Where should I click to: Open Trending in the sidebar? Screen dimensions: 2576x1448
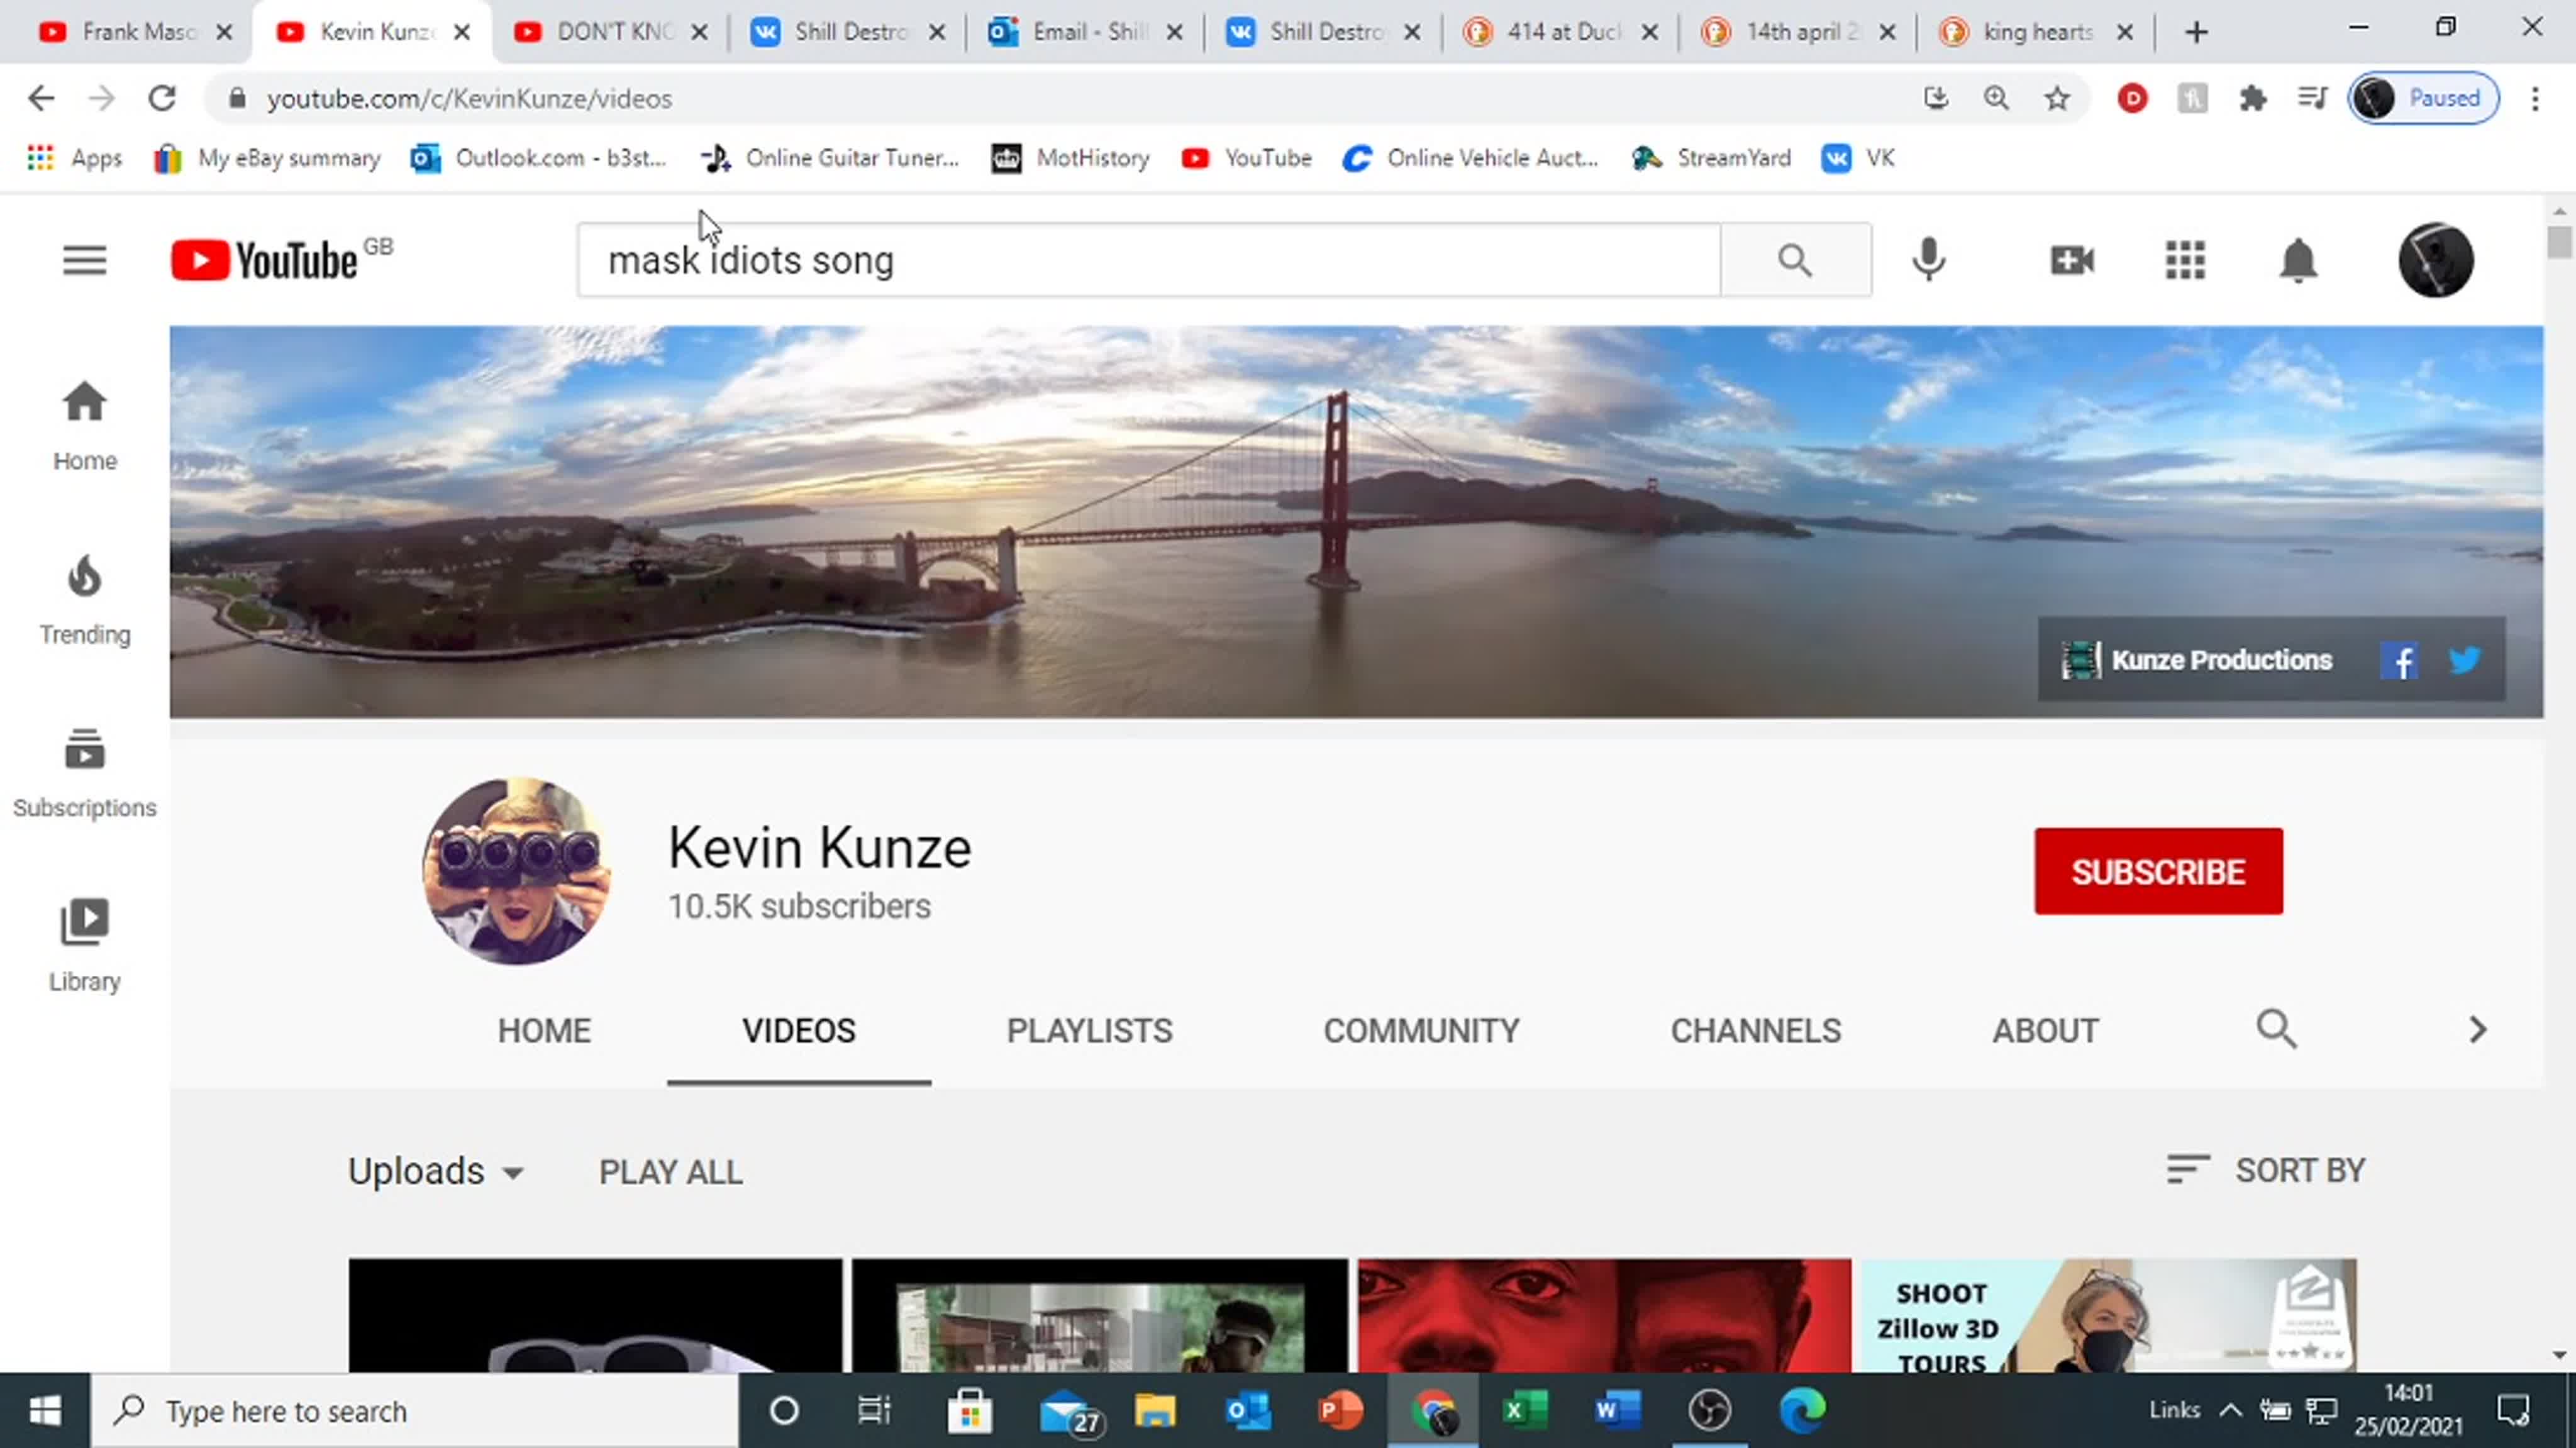click(x=85, y=600)
